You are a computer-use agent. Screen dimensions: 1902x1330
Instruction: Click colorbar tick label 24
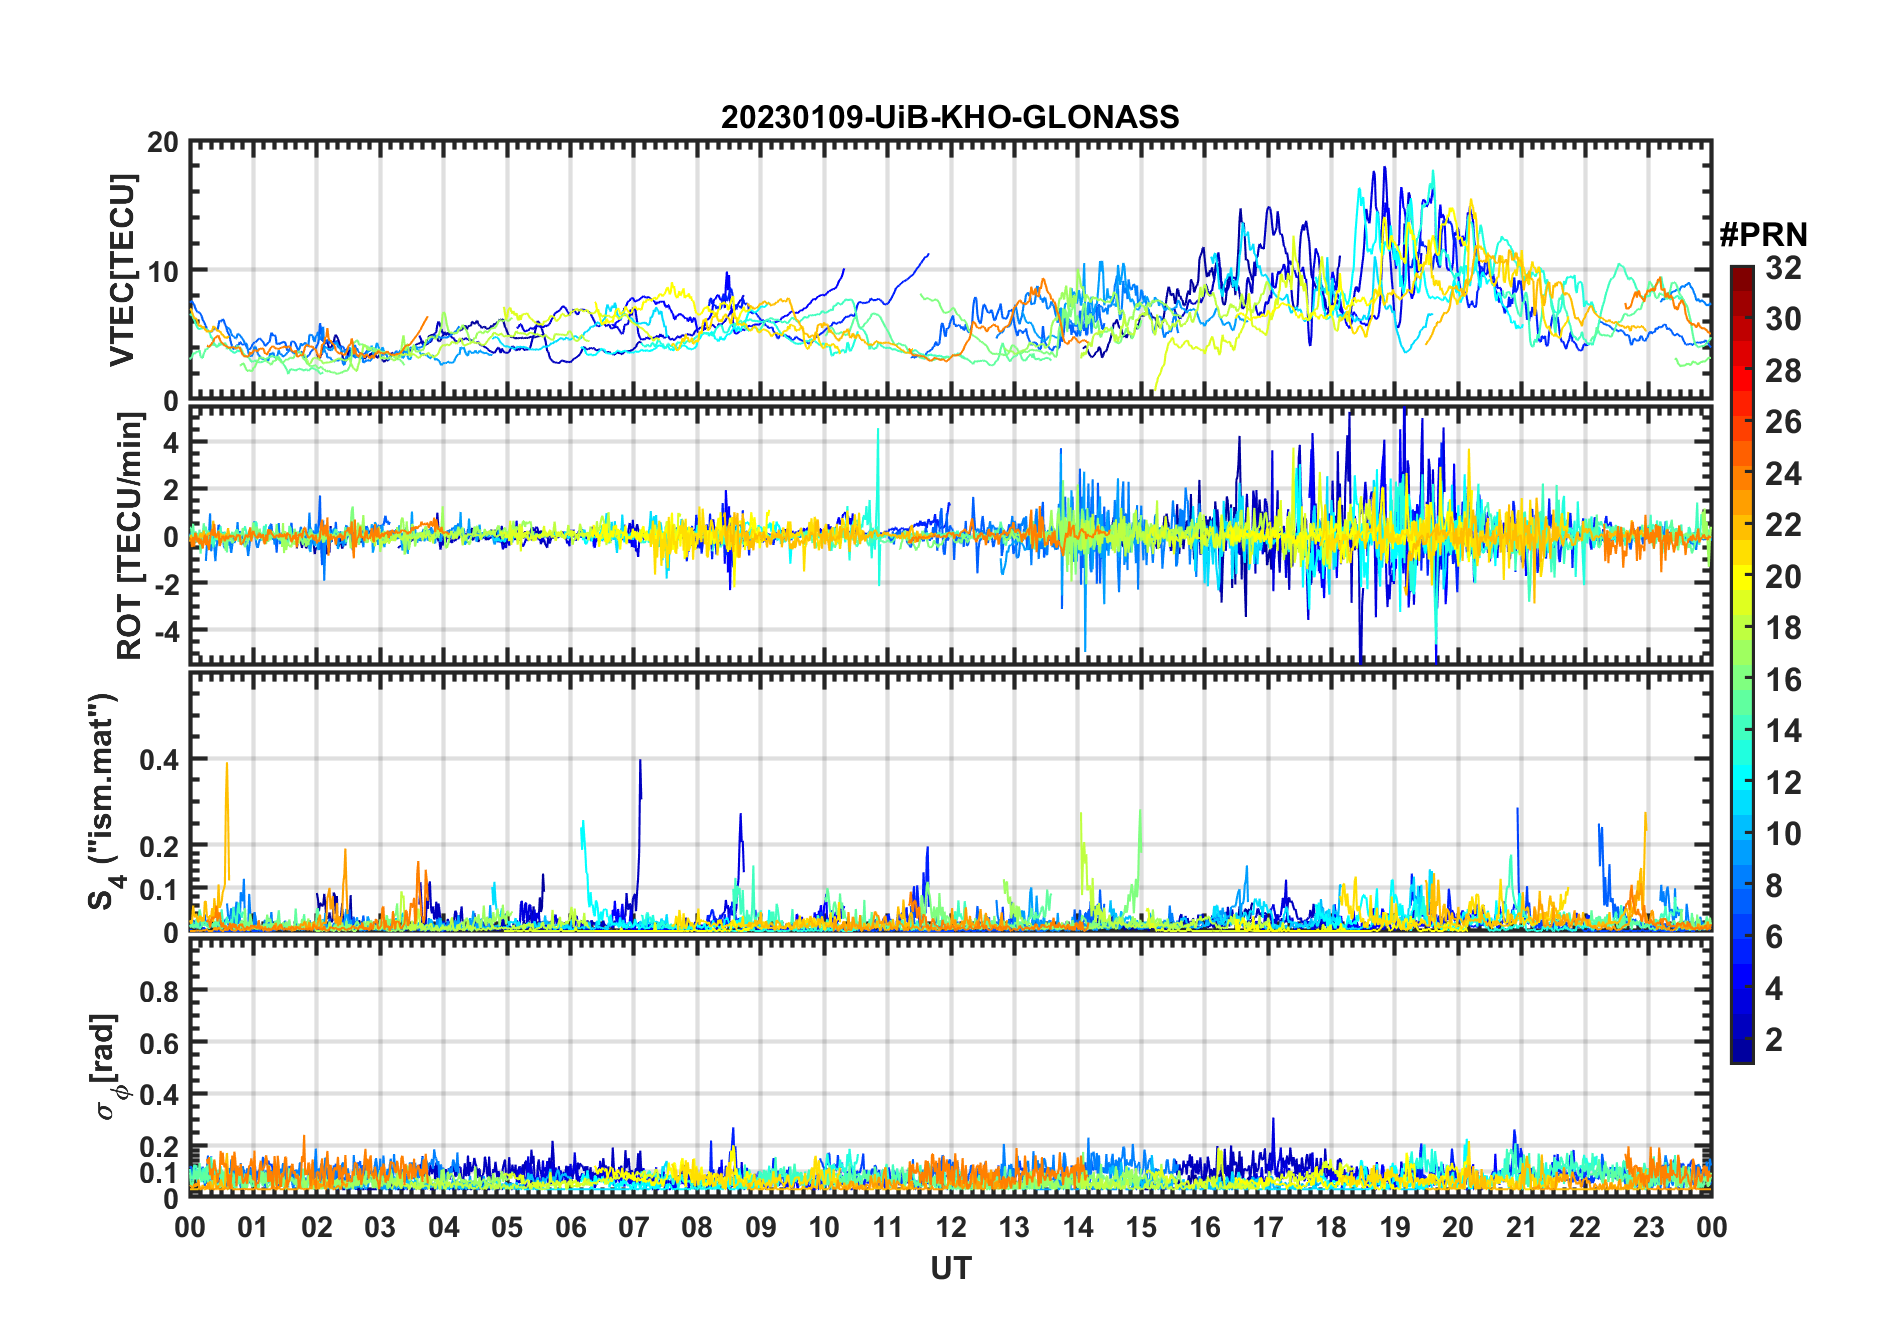pos(1783,474)
